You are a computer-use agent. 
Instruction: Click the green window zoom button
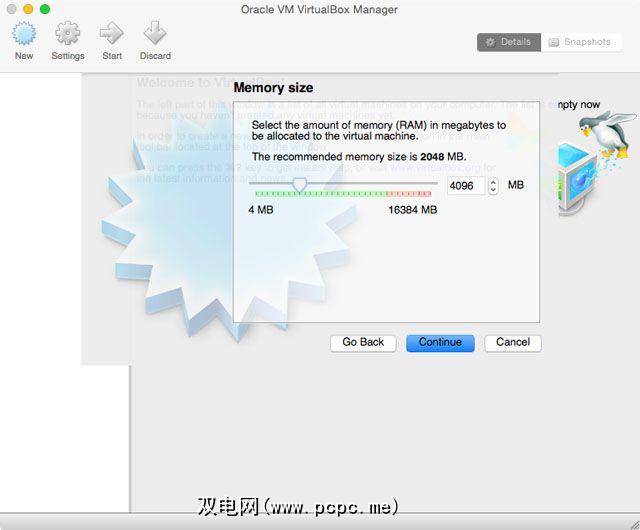click(x=45, y=9)
